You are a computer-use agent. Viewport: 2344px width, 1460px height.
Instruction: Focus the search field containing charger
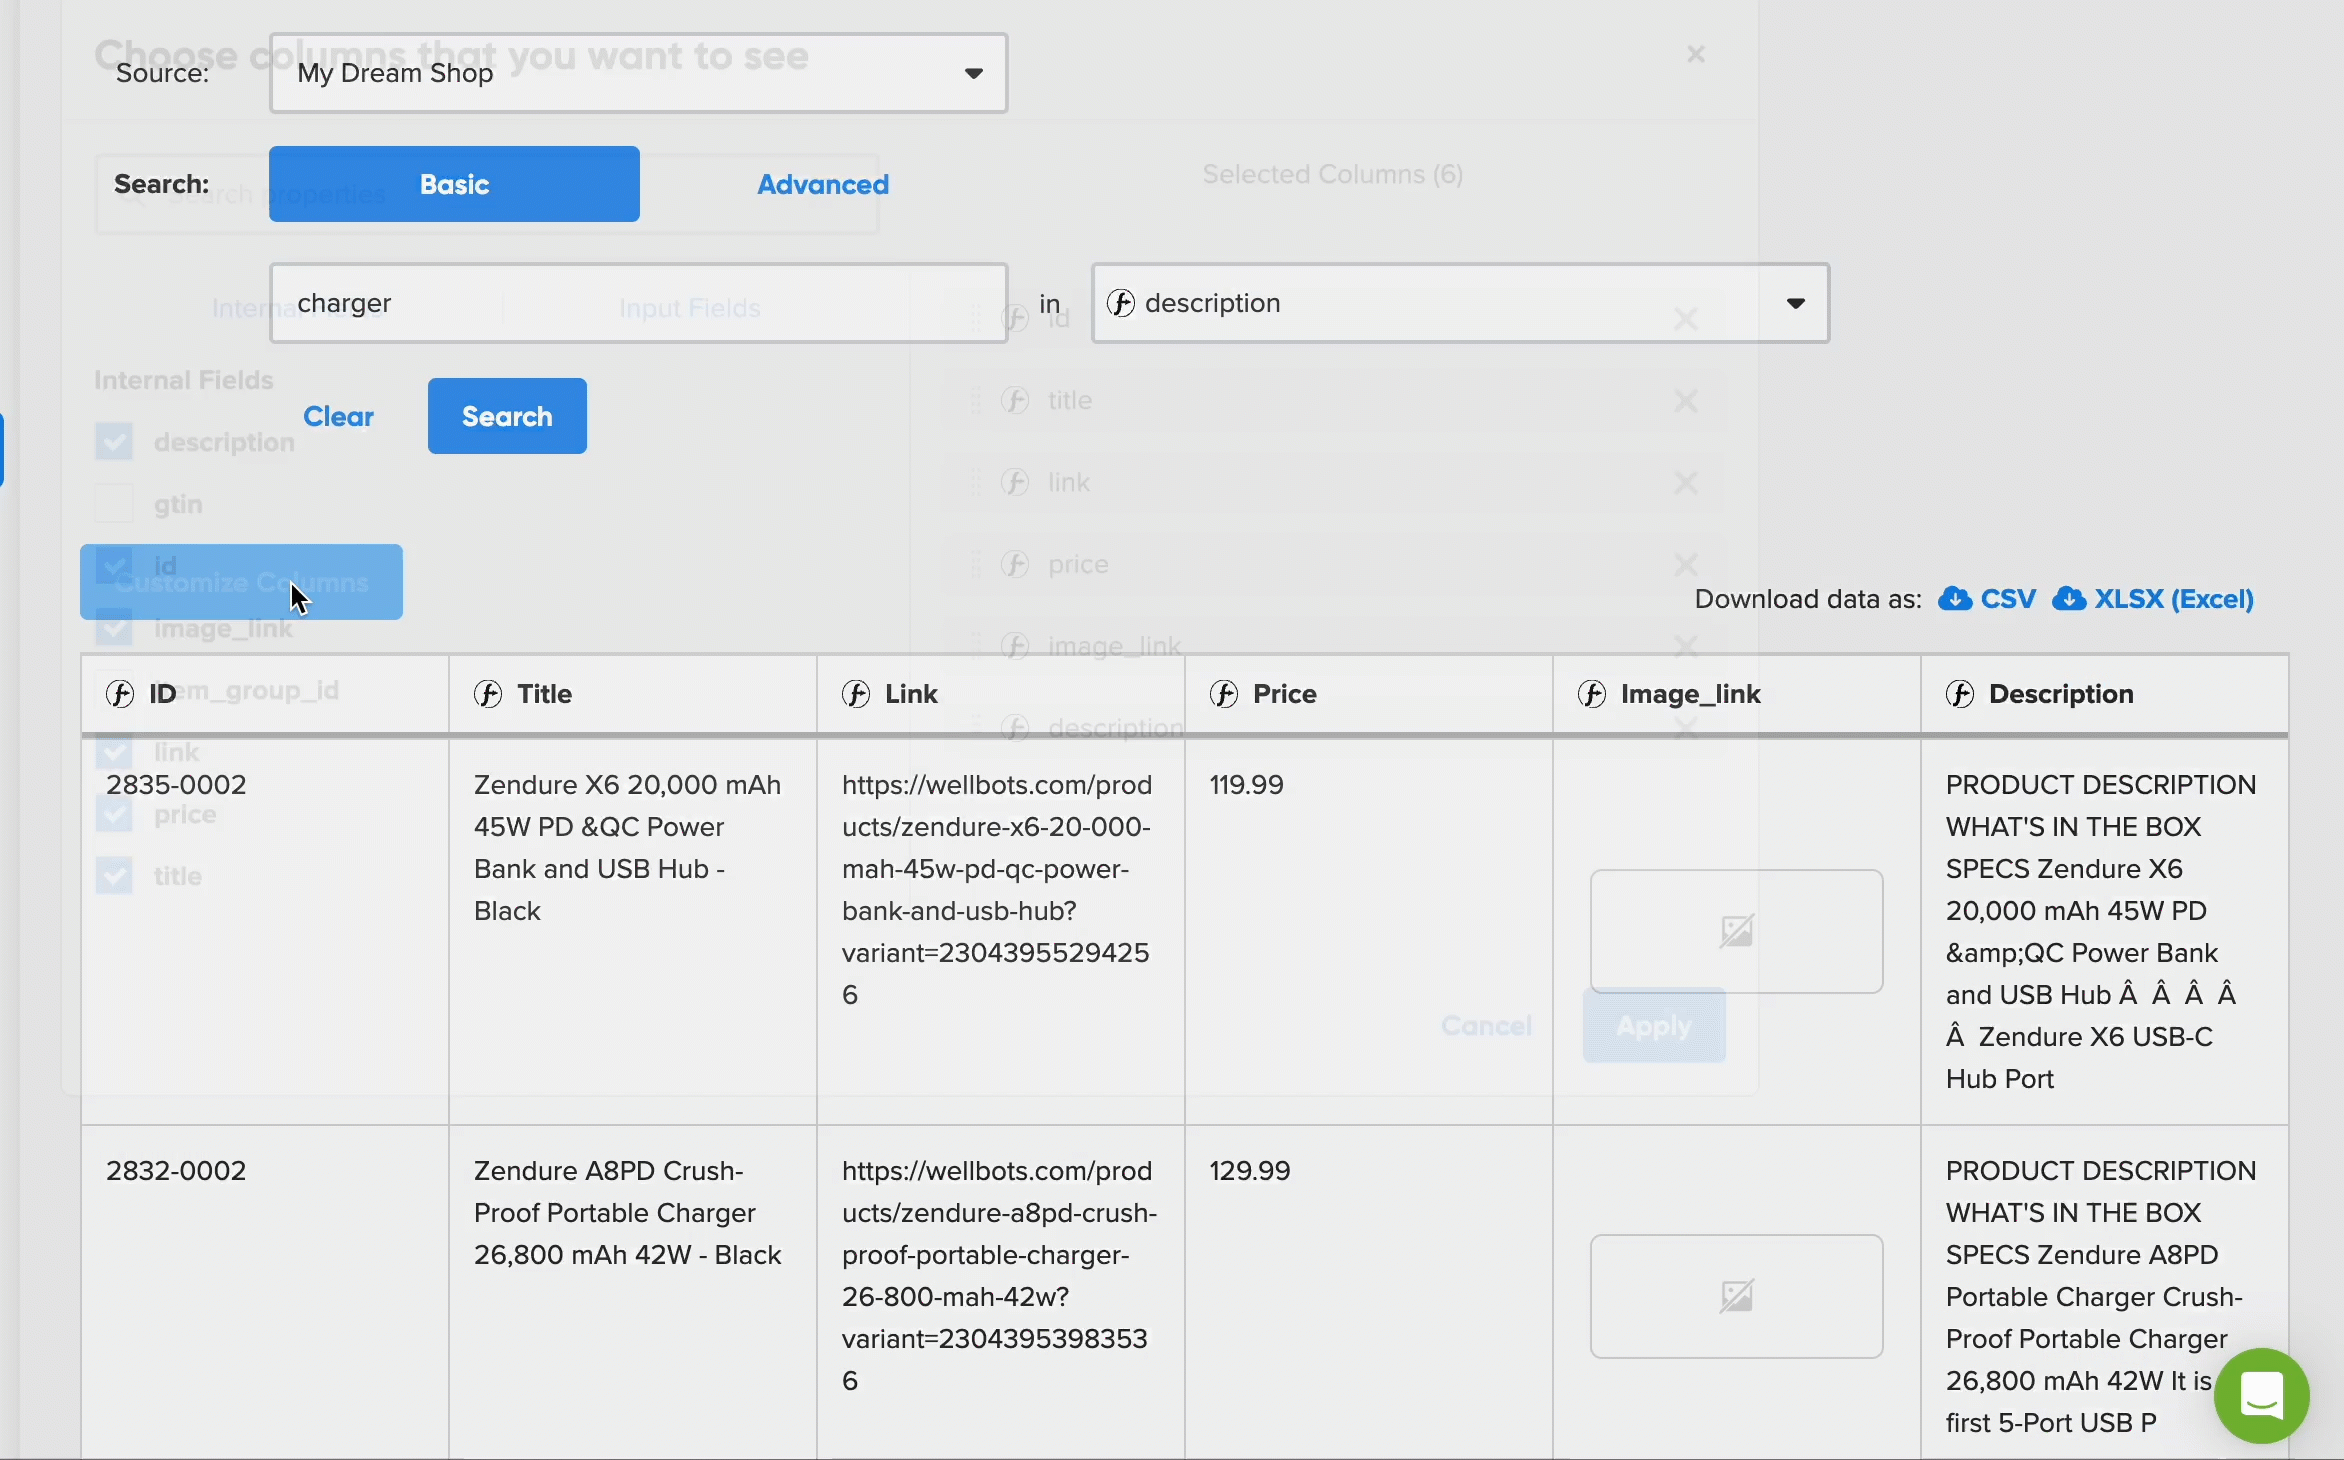(x=638, y=303)
